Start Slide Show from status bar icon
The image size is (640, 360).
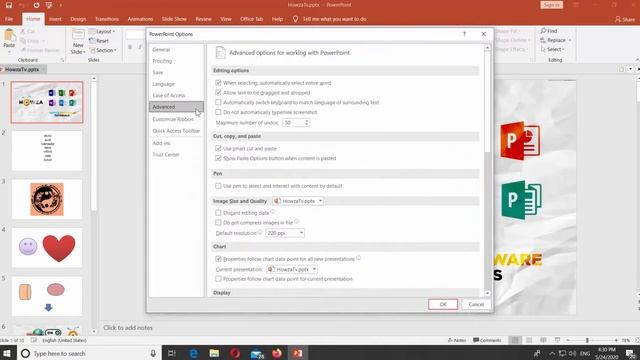click(x=557, y=340)
